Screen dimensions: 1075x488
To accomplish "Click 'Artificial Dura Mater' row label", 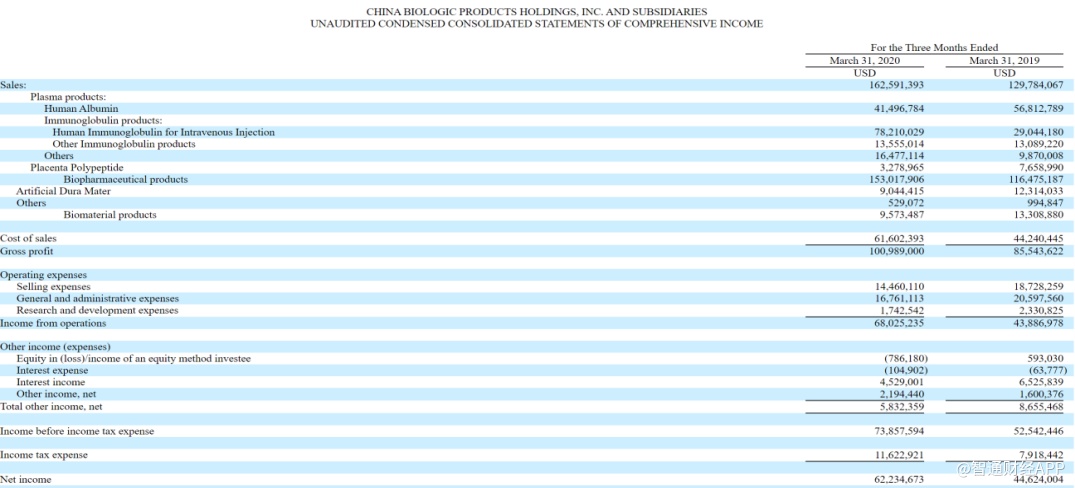I will [63, 191].
